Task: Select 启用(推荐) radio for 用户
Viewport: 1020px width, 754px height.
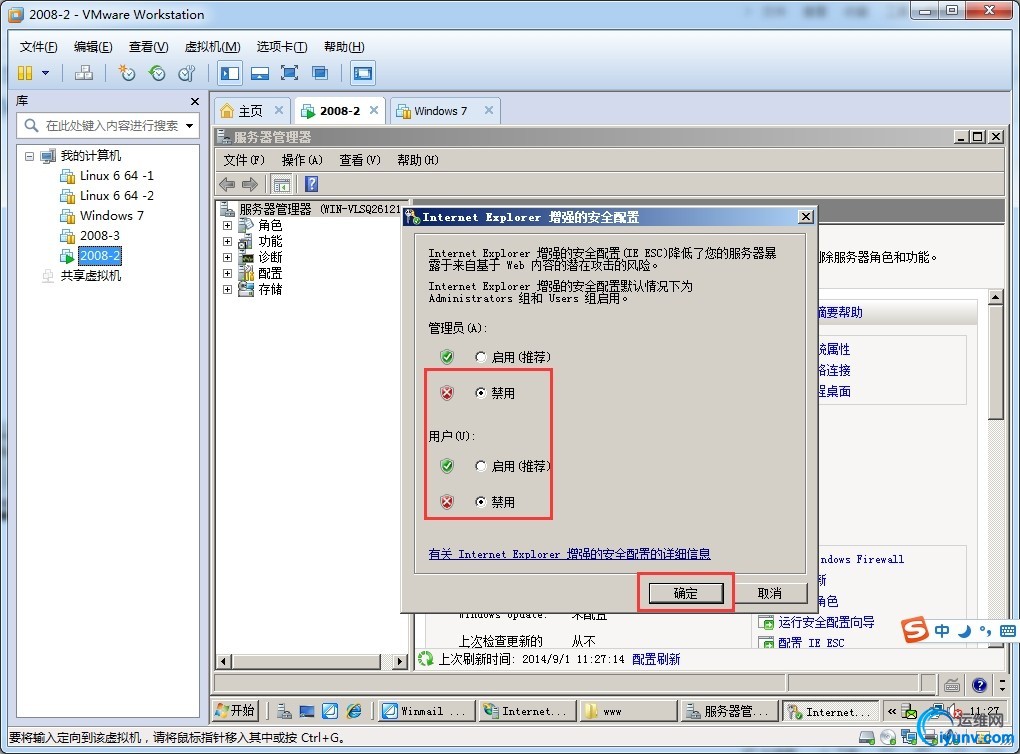Action: (481, 466)
